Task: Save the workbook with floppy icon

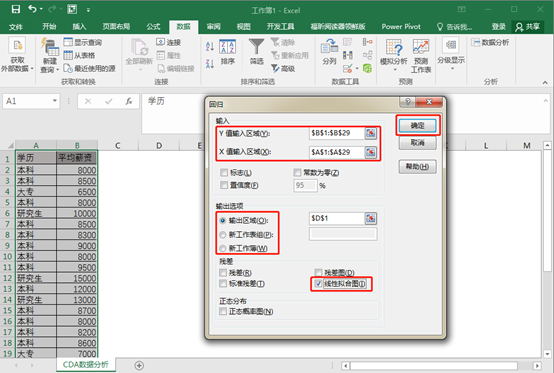Action: (16, 9)
